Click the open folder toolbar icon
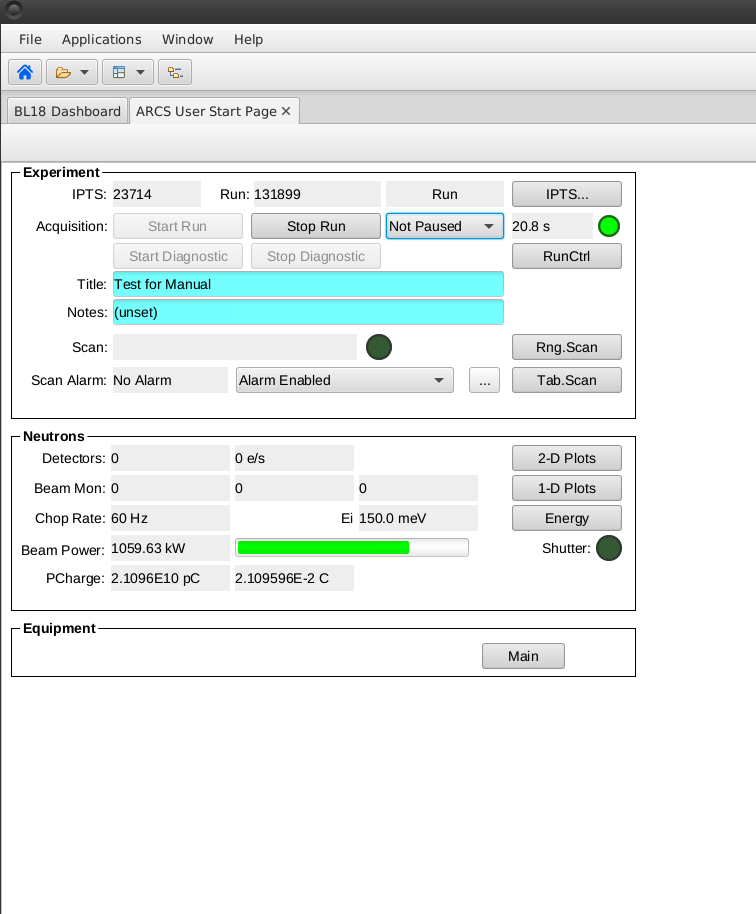This screenshot has height=914, width=756. [64, 72]
